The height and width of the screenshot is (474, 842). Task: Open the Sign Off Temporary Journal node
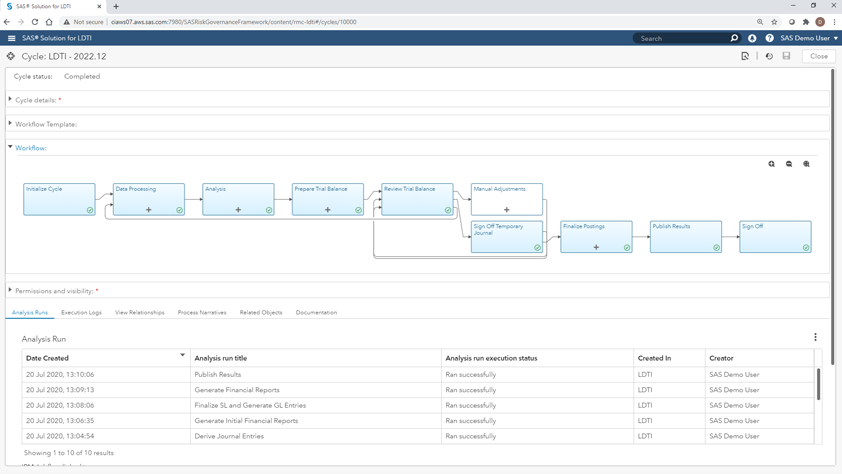coord(507,237)
